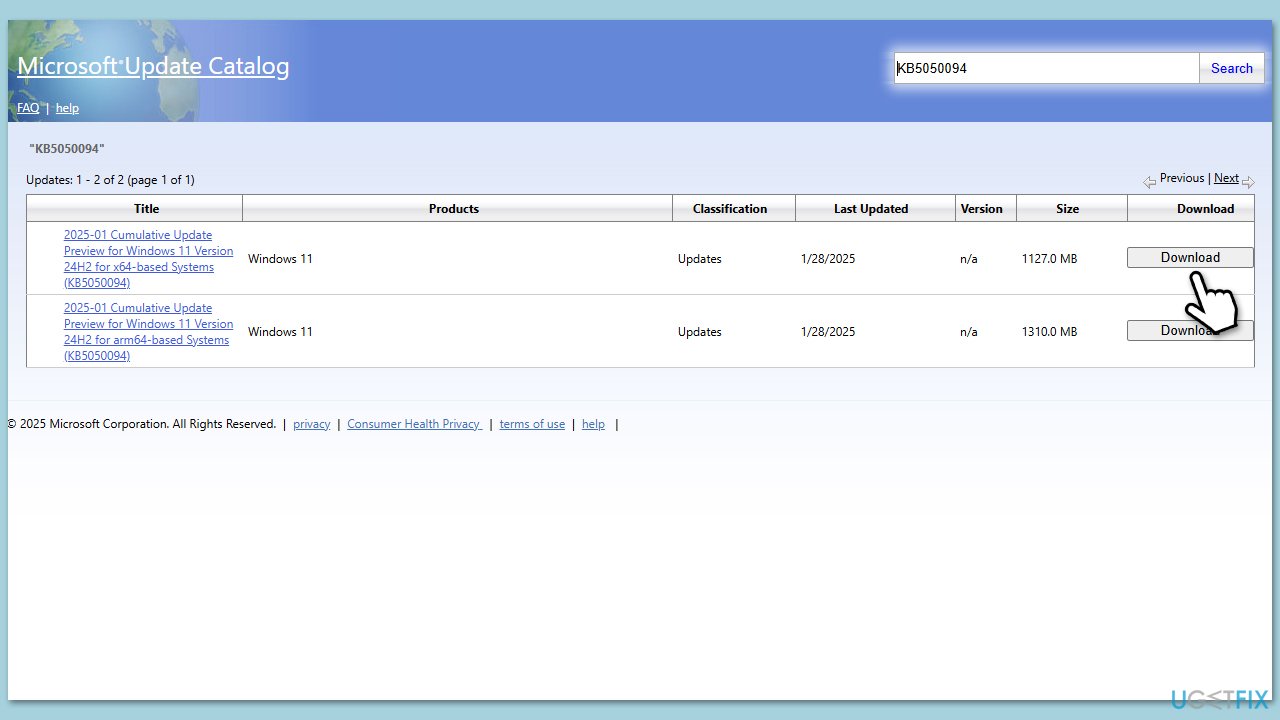Click the KB5050094 search input field
The width and height of the screenshot is (1280, 720).
[1046, 68]
